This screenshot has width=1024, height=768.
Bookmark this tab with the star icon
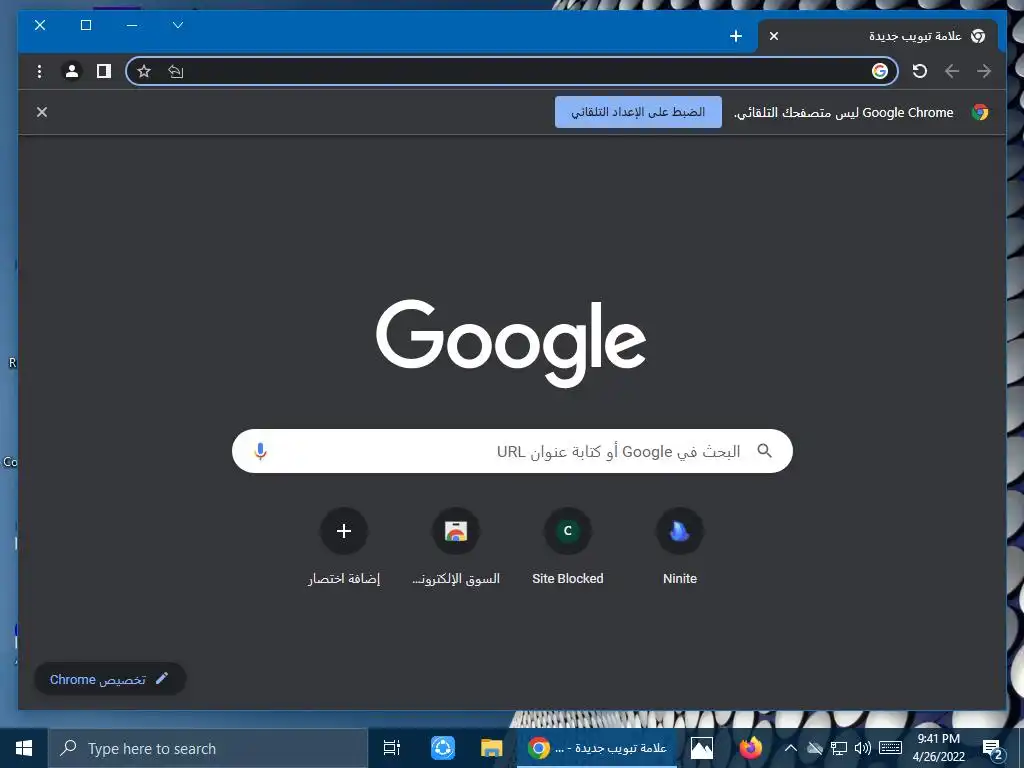point(144,71)
